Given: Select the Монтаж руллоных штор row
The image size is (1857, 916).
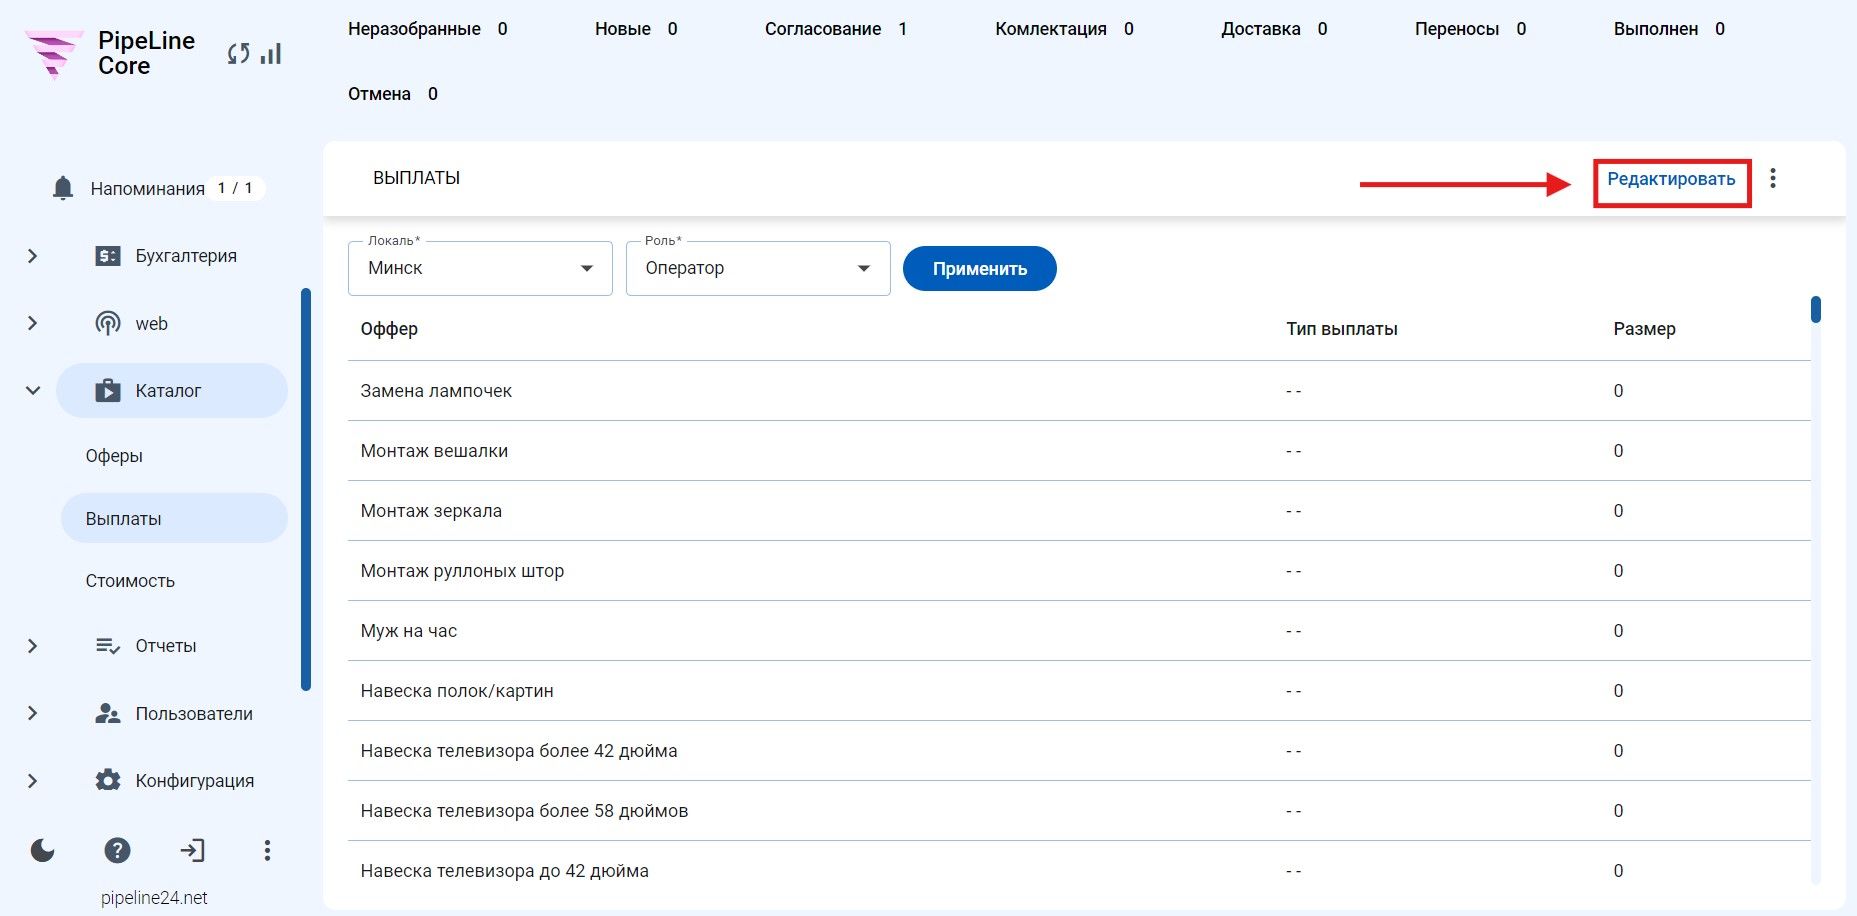Looking at the screenshot, I should click(1079, 571).
